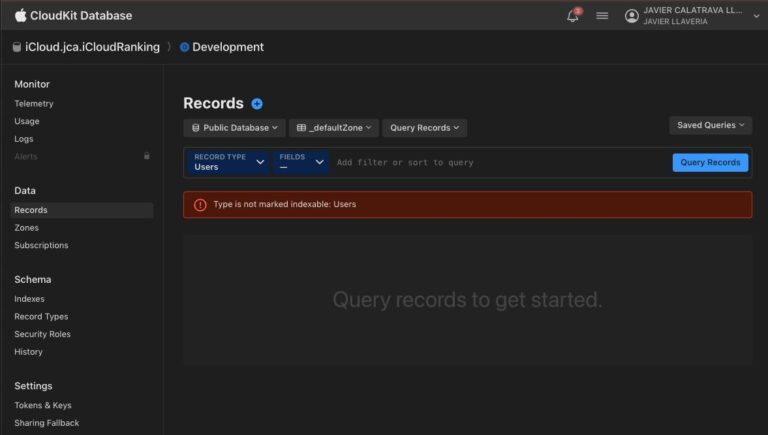Click the Schema section heading
Viewport: 768px width, 435px height.
33,280
